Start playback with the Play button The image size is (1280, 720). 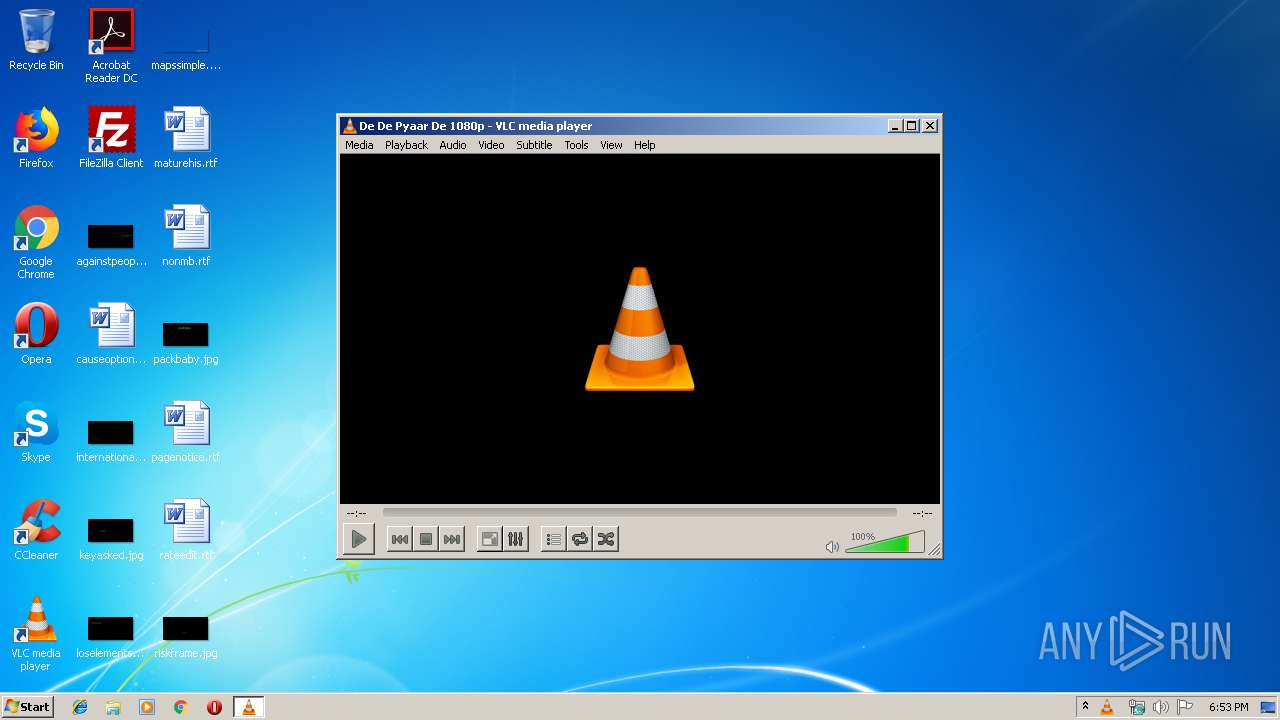pos(358,539)
